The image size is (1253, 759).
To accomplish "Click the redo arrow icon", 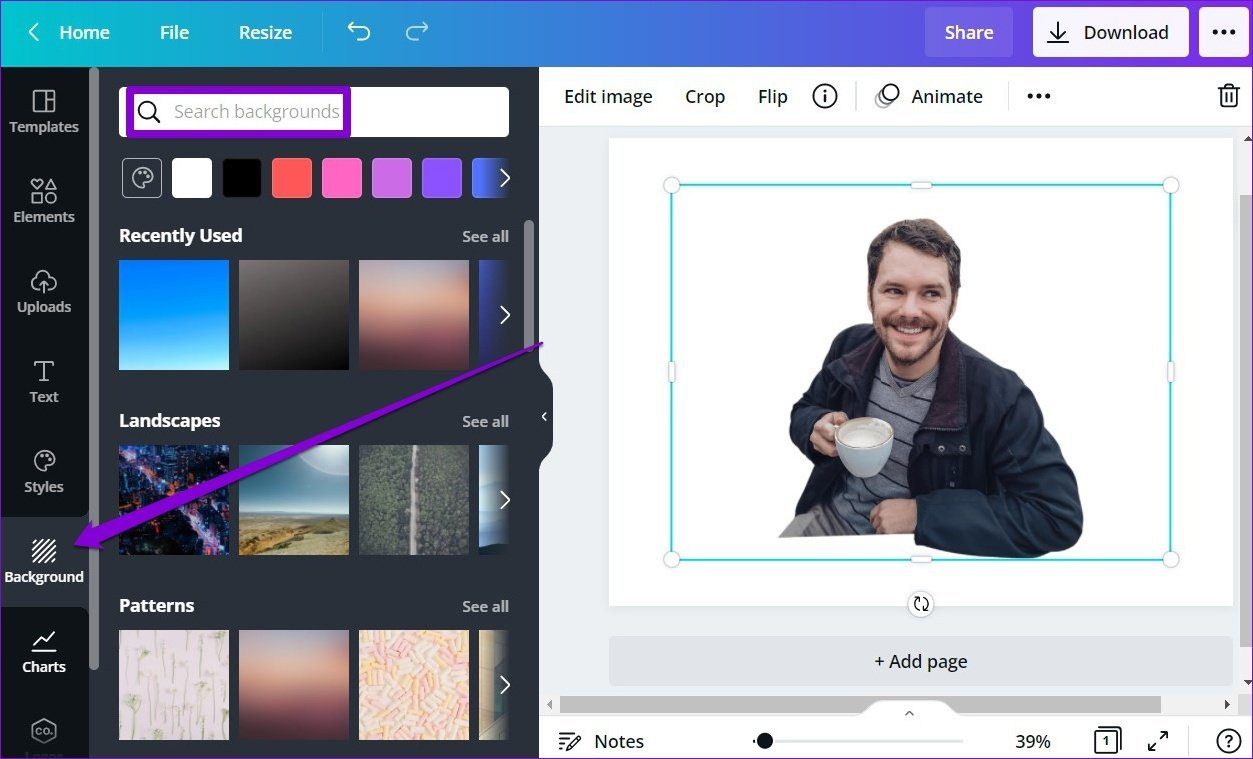I will (x=417, y=32).
